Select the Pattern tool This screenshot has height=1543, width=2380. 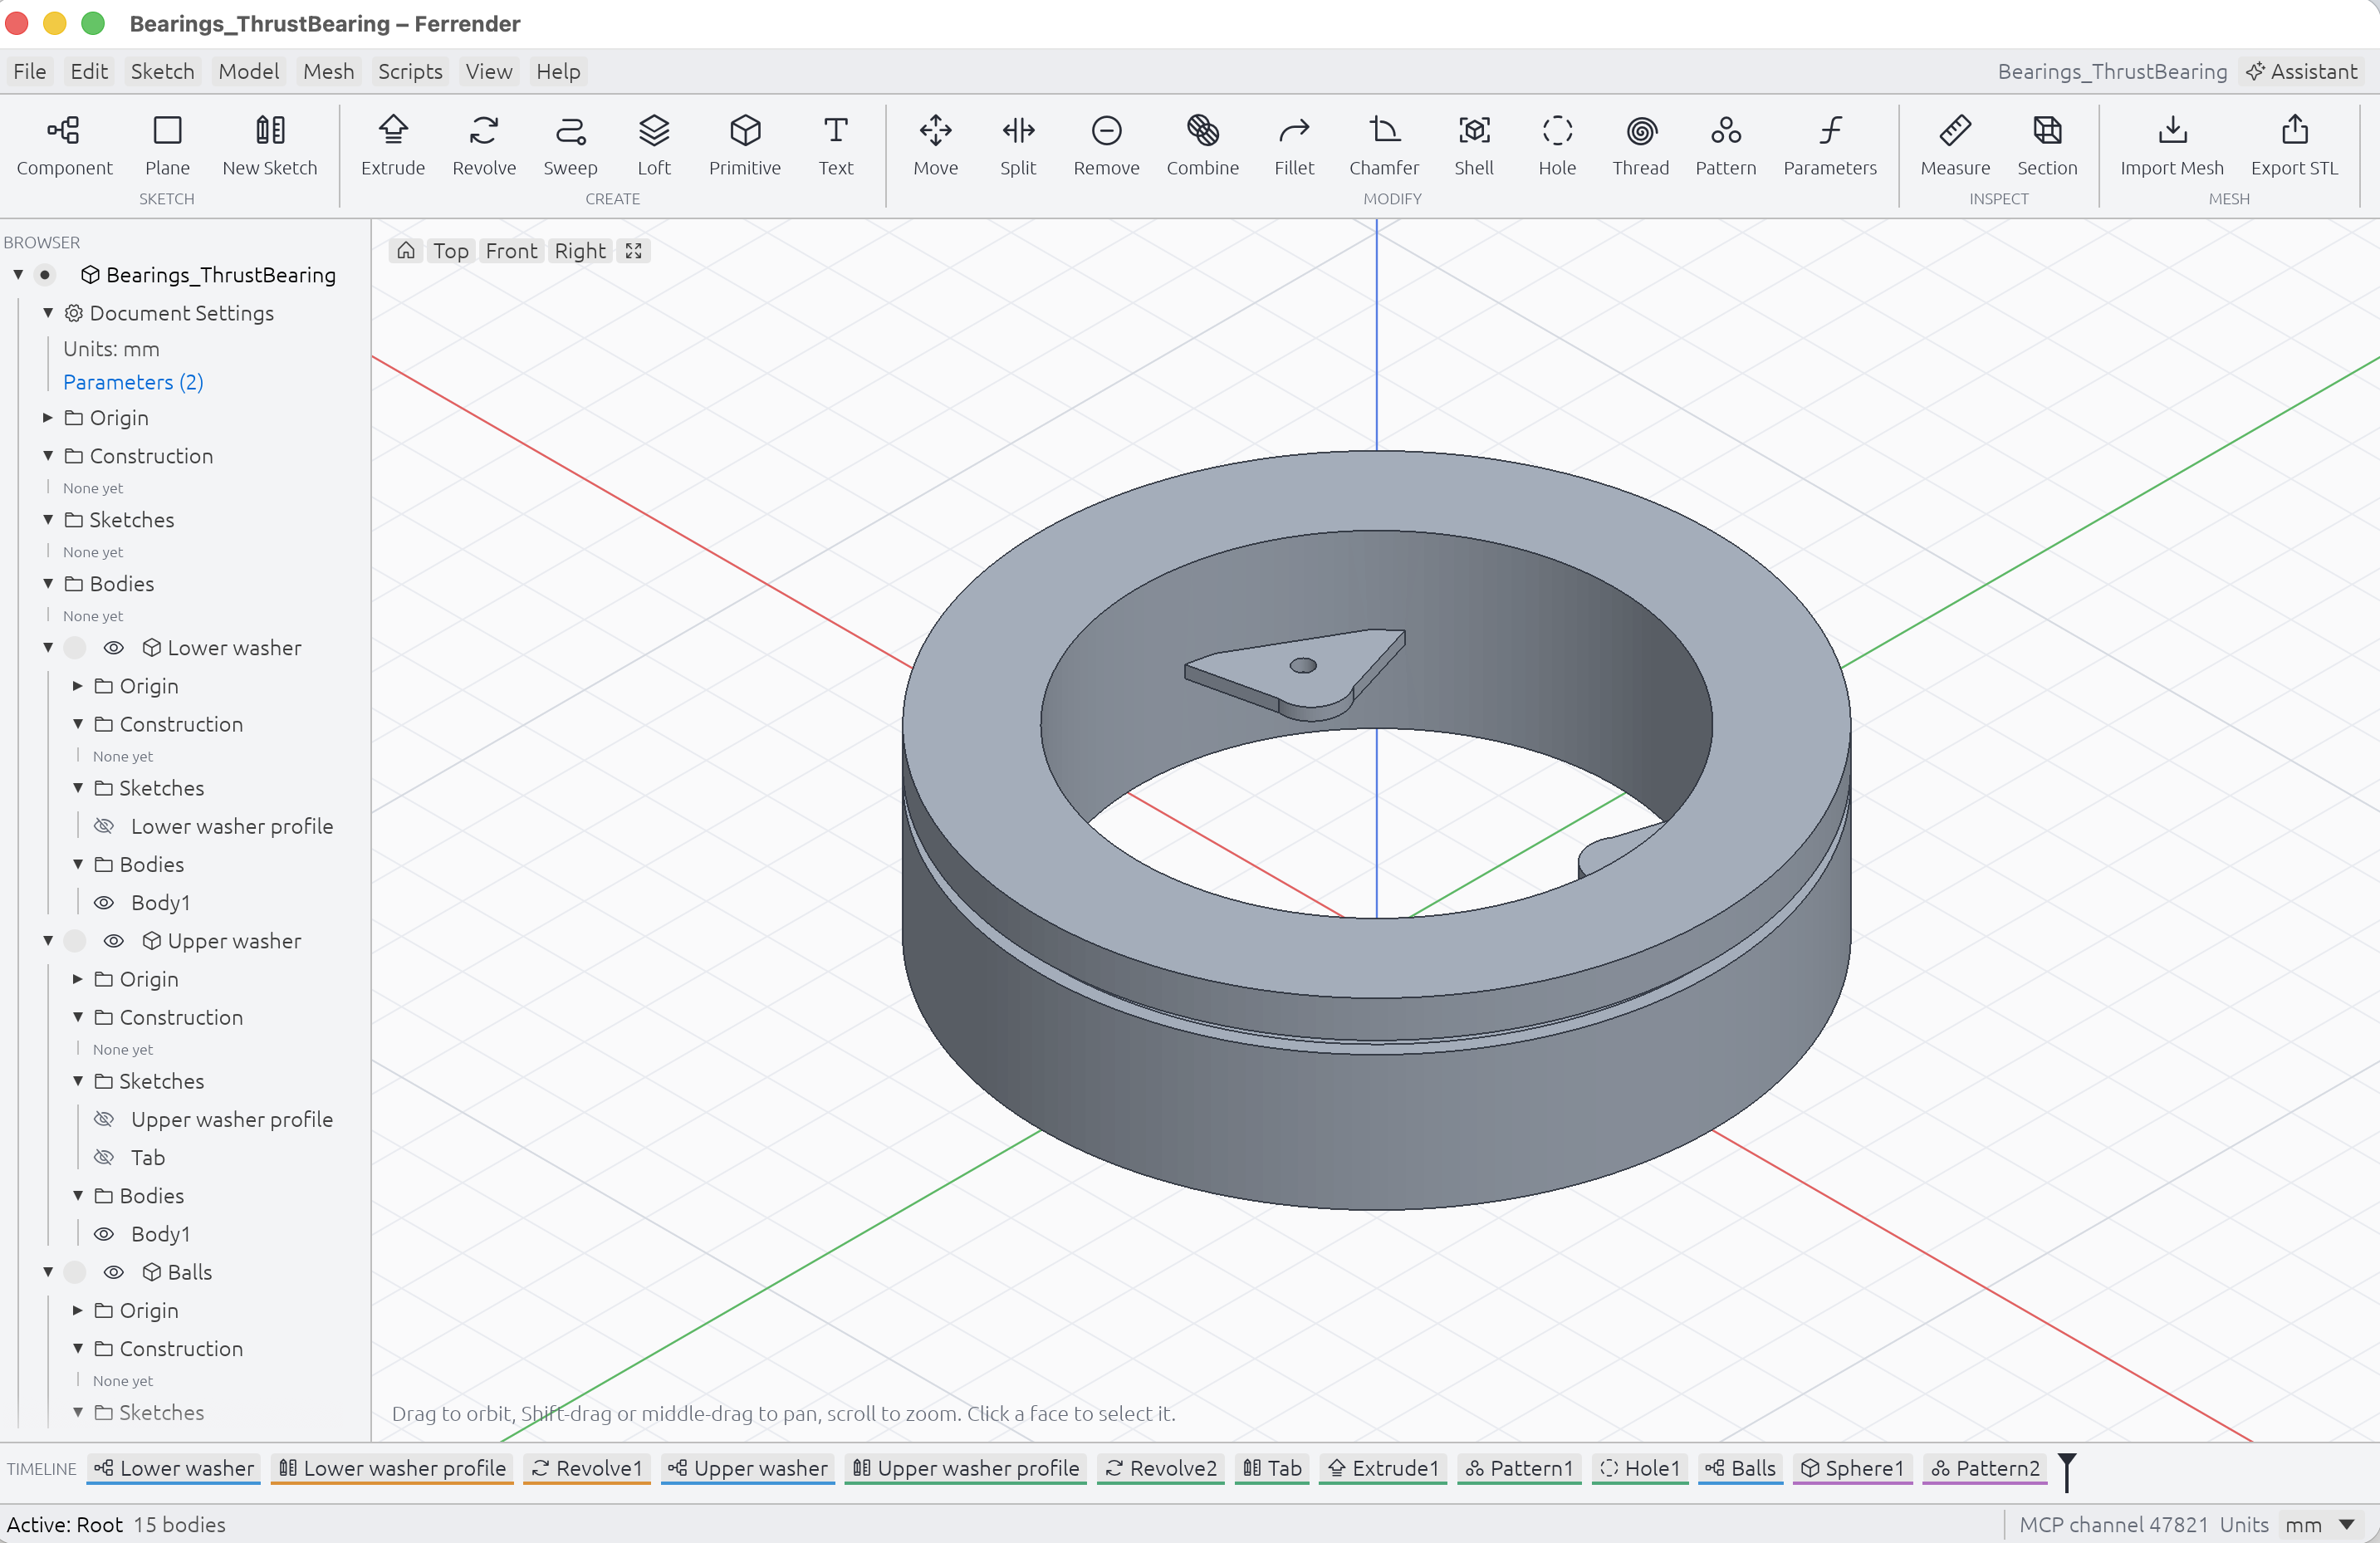point(1726,145)
